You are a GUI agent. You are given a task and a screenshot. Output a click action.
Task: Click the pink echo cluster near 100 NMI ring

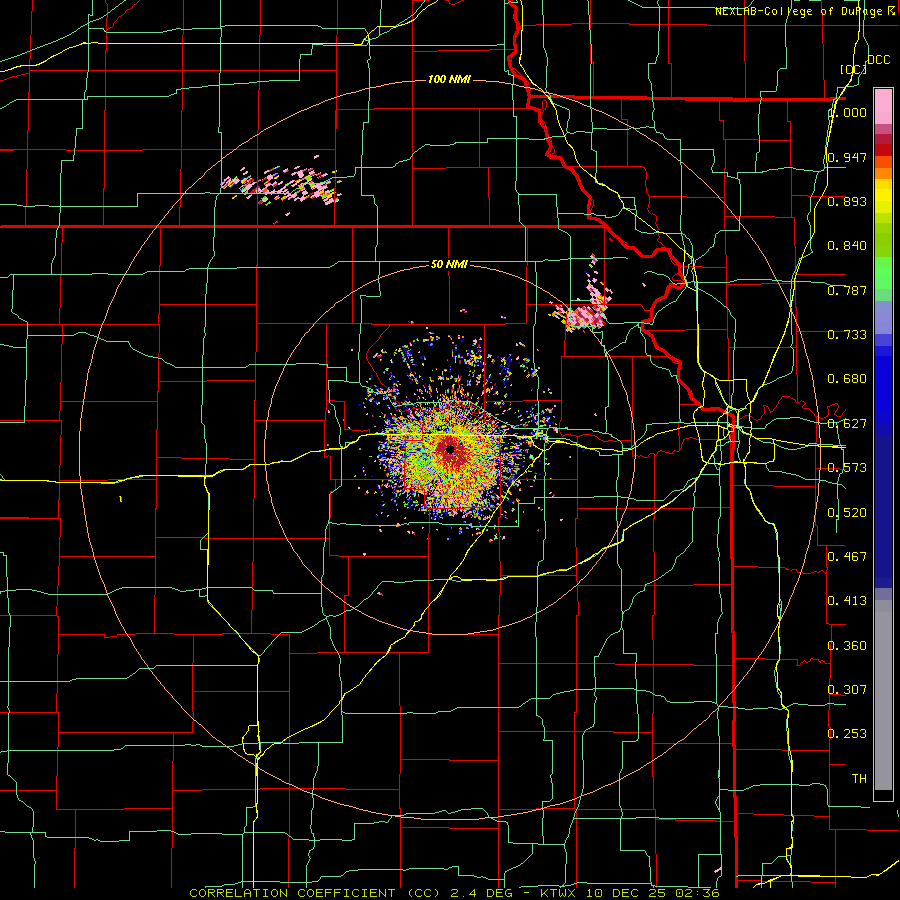click(281, 185)
